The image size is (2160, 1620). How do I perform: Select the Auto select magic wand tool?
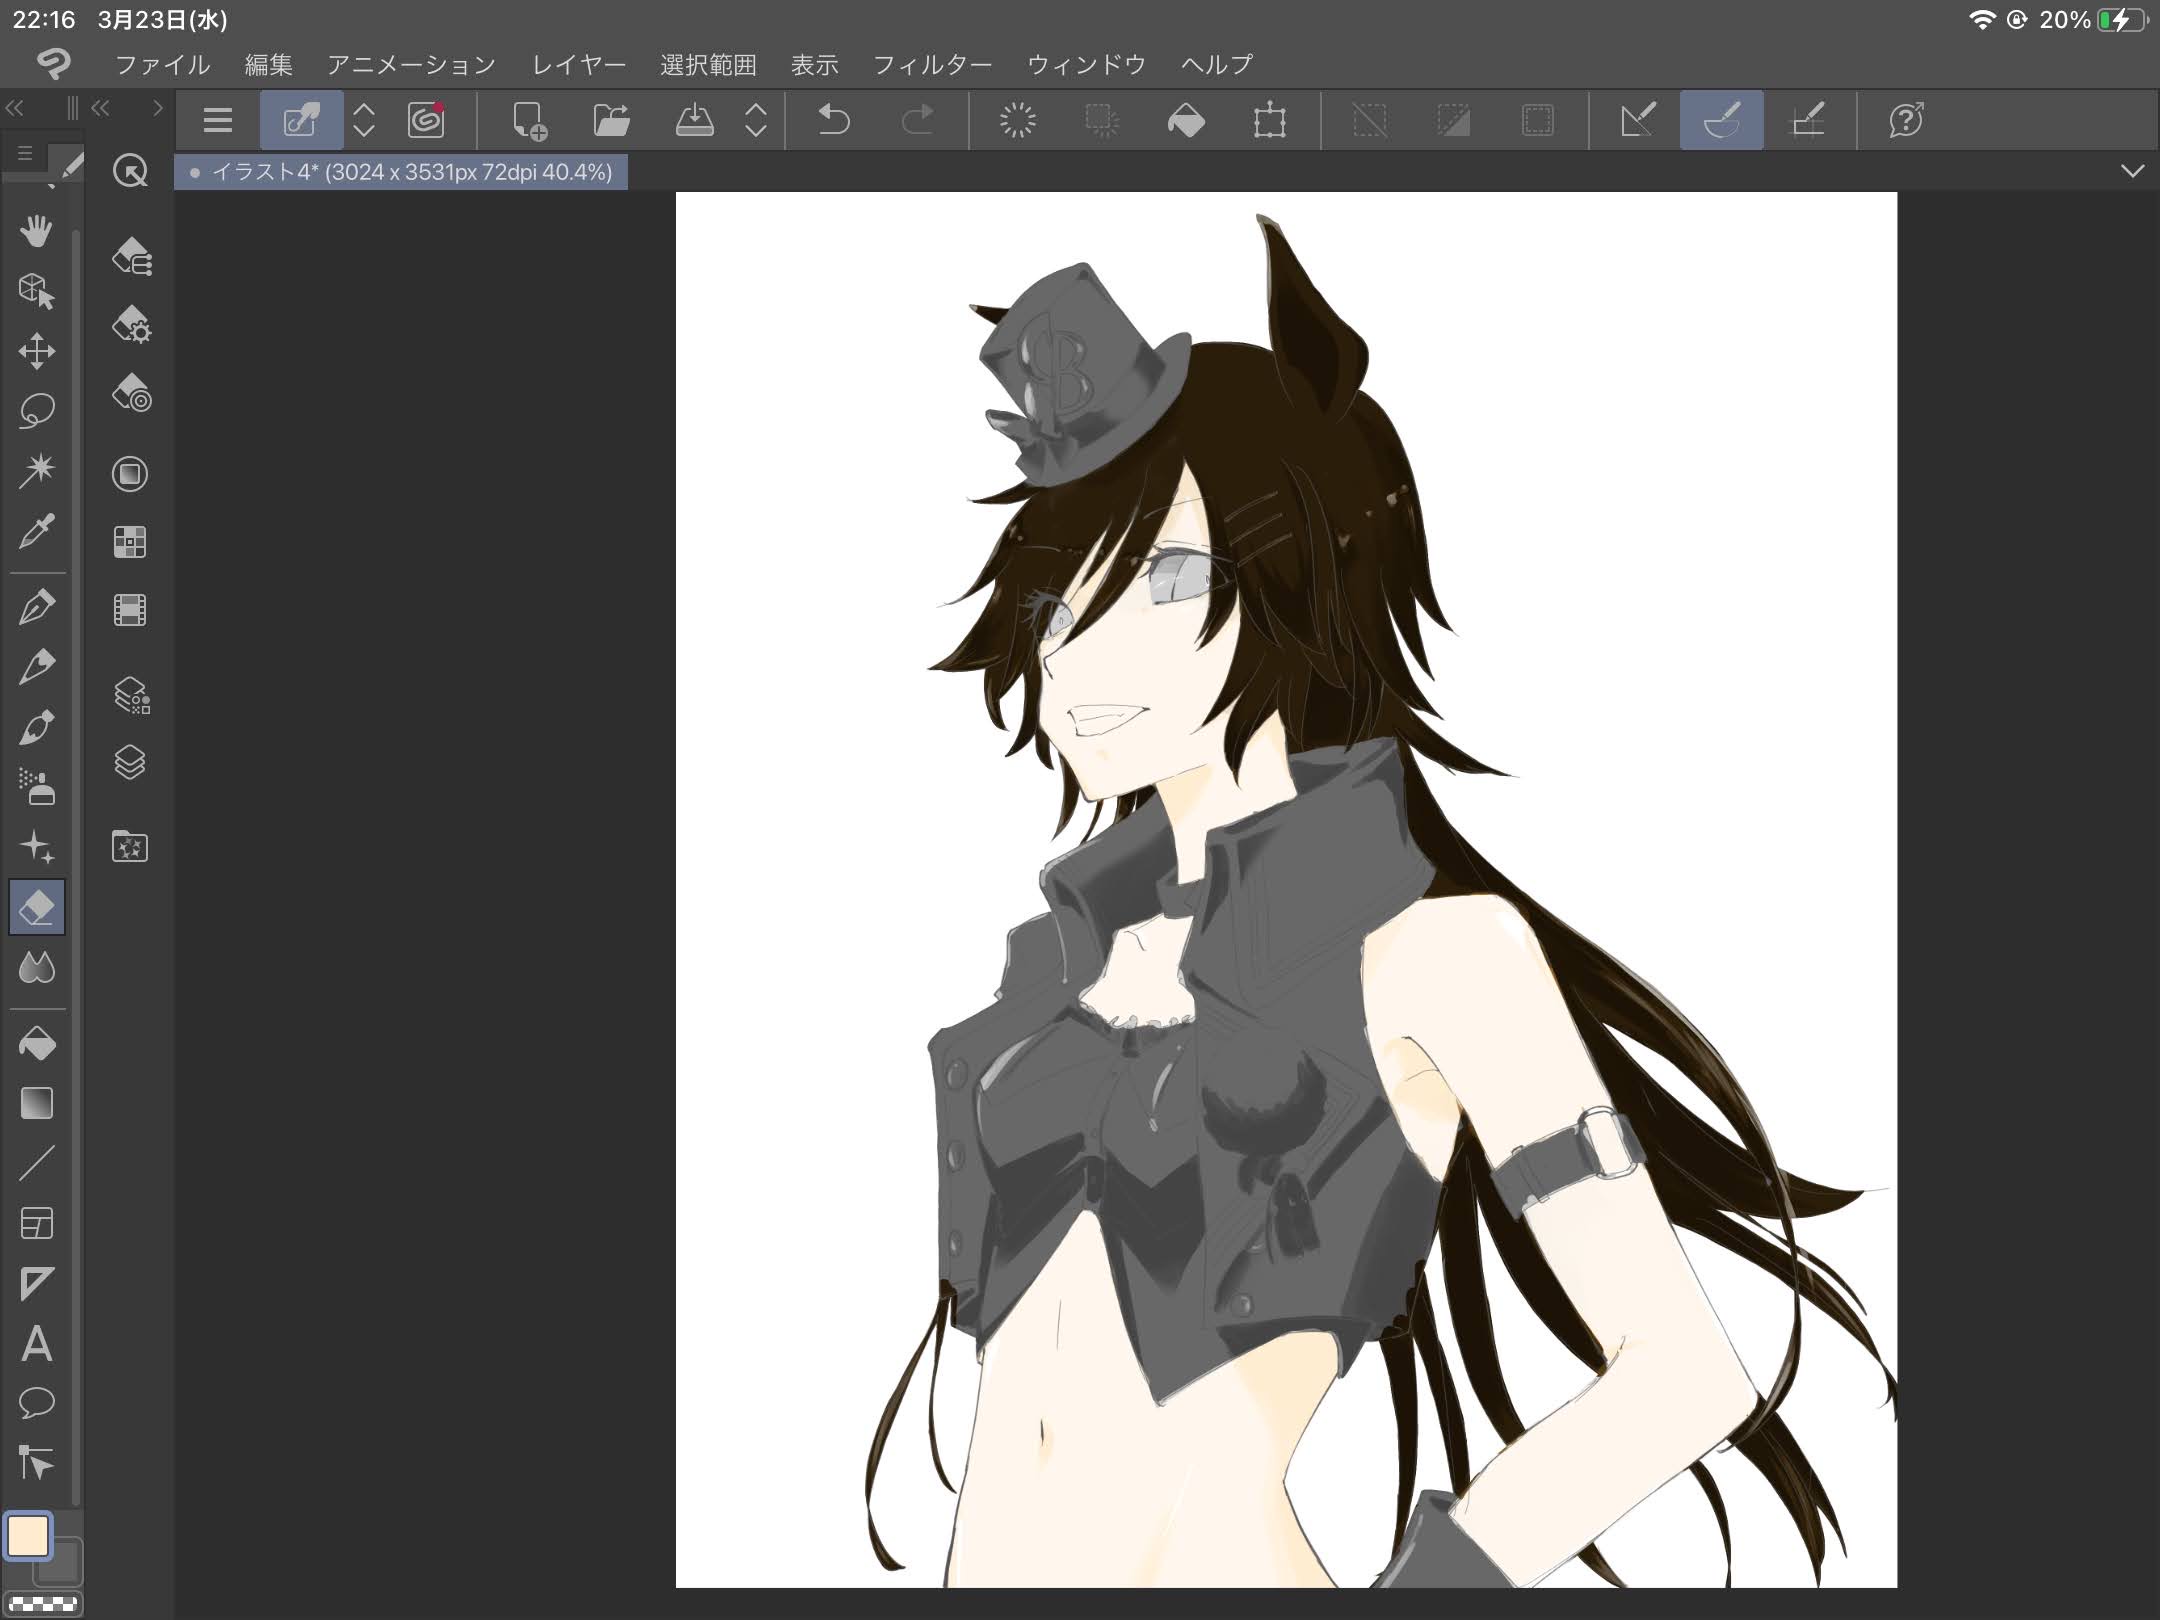[x=37, y=470]
